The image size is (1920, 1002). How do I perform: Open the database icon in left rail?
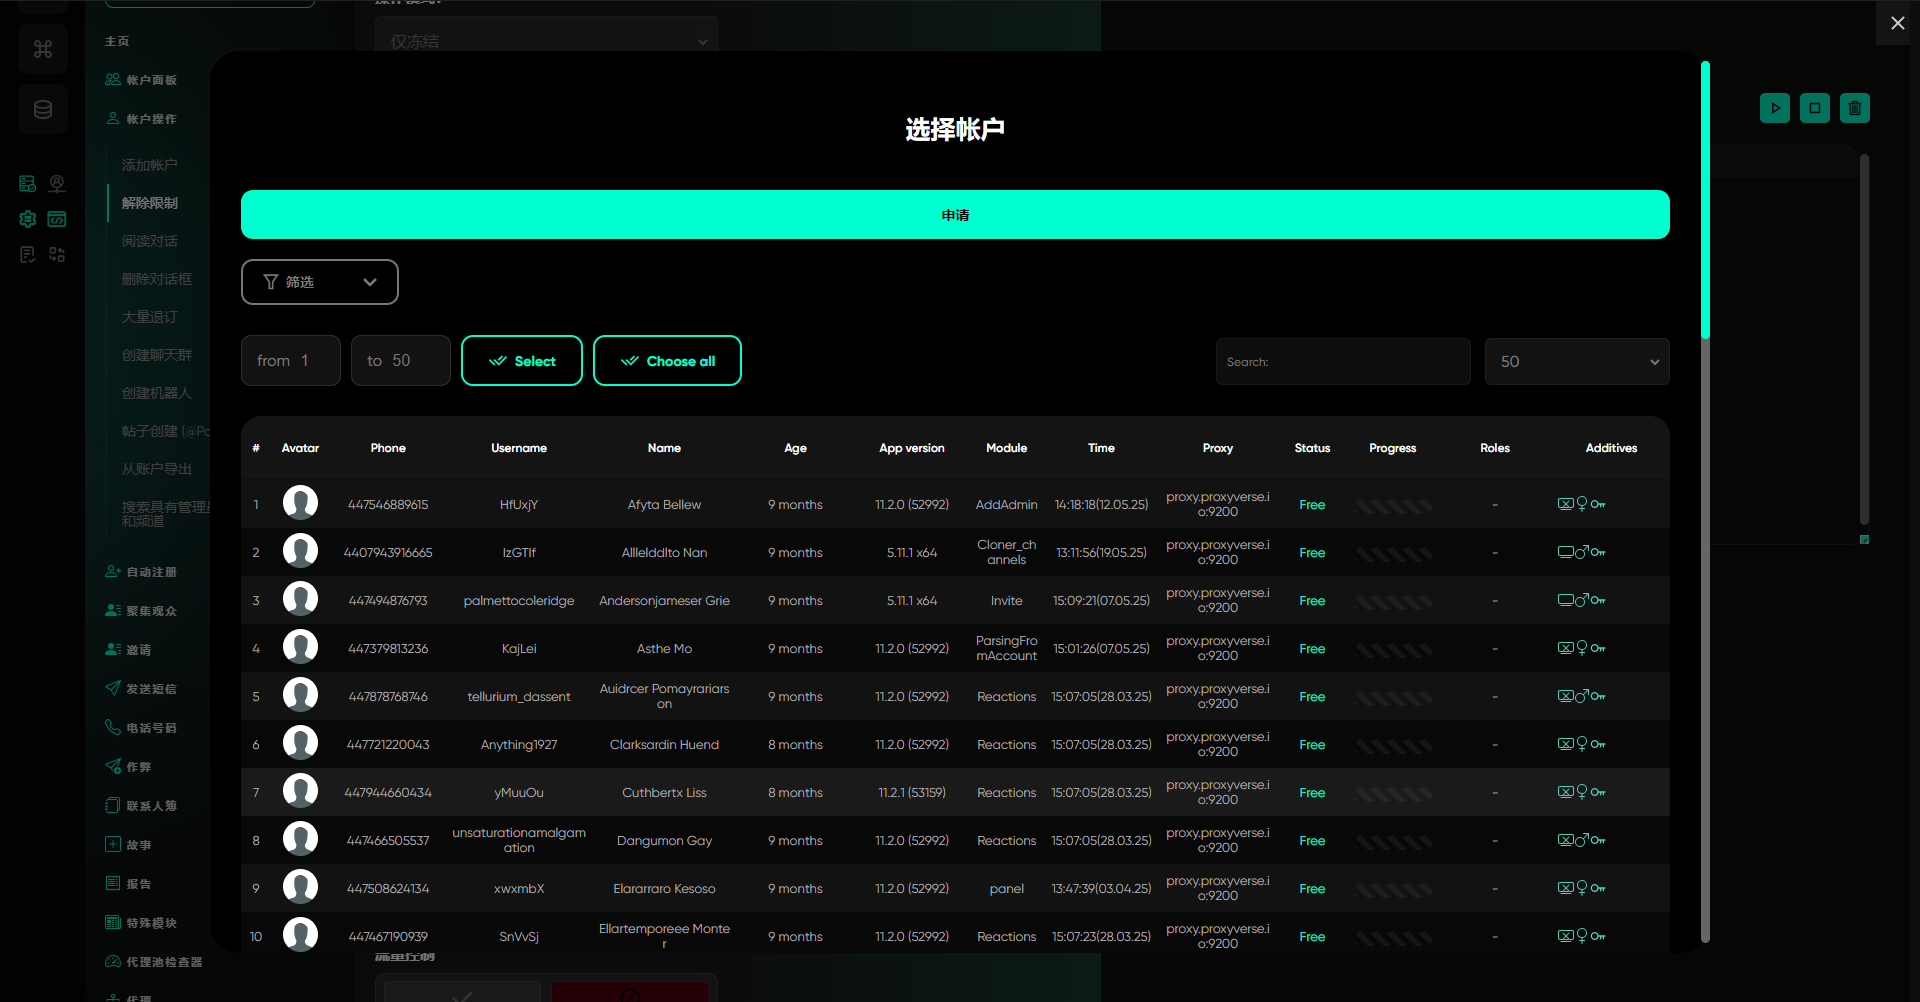(43, 109)
